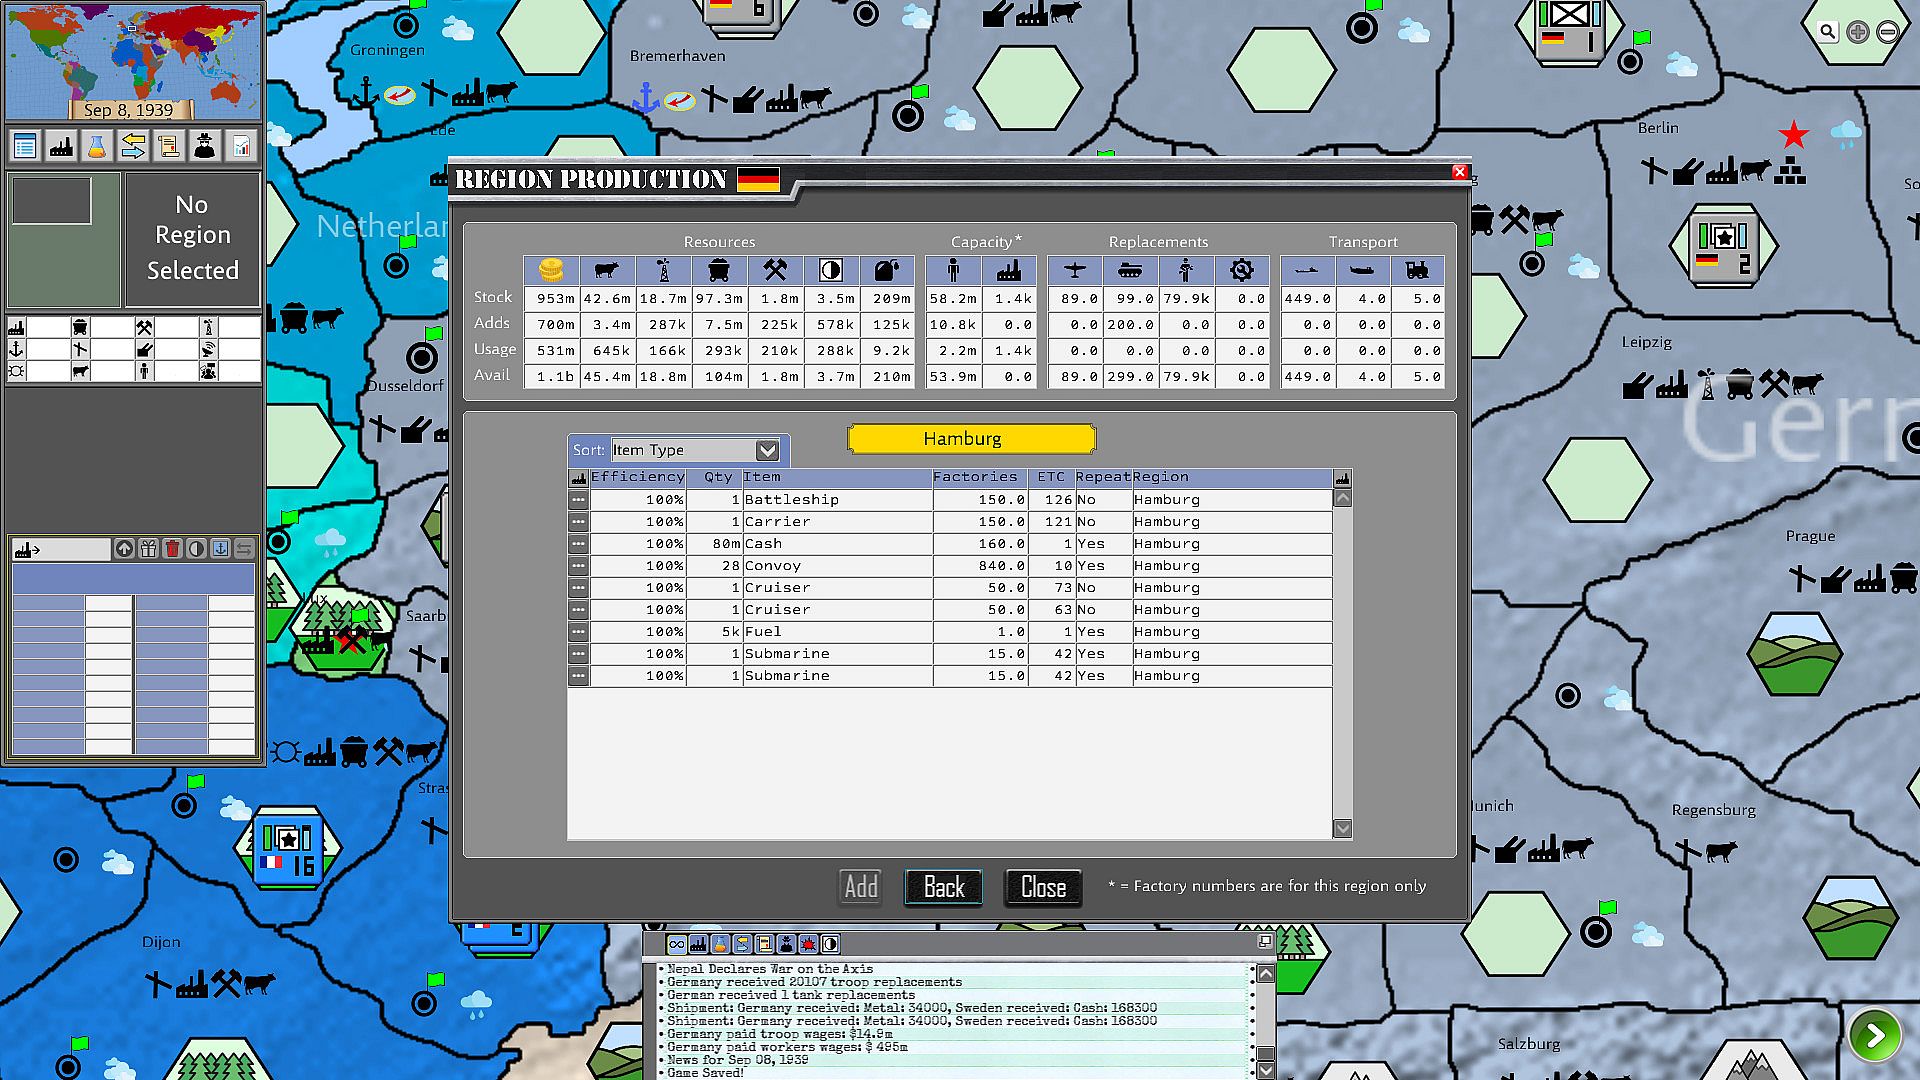The width and height of the screenshot is (1920, 1080).
Task: Click the green next-turn arrow button
Action: [x=1875, y=1035]
